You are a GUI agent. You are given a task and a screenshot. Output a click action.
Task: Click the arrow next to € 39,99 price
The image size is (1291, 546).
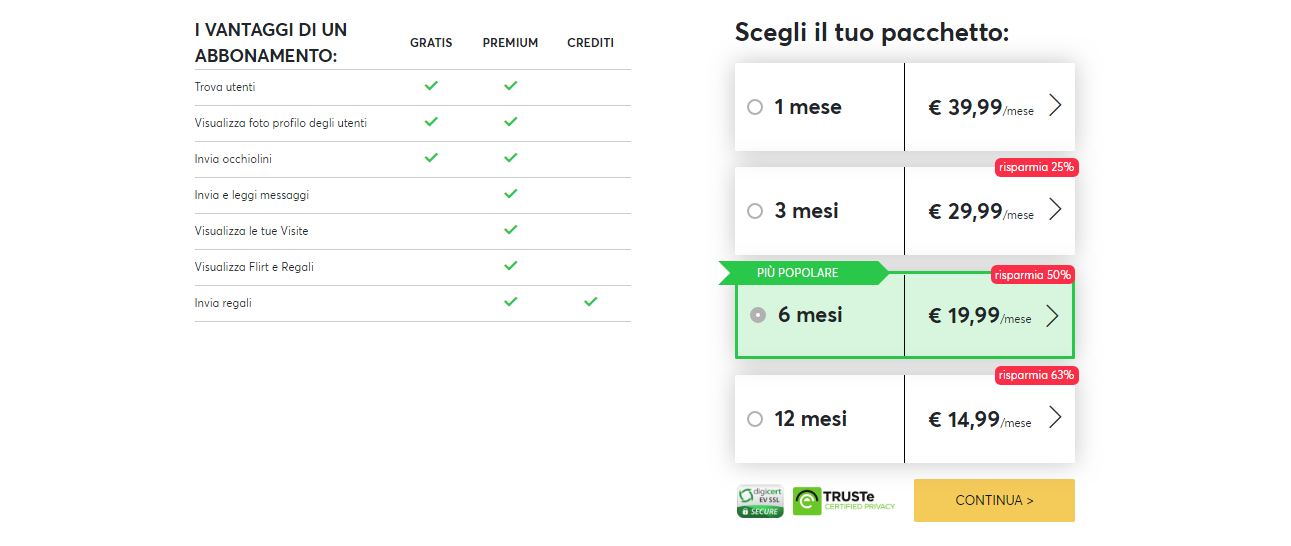pos(1054,106)
